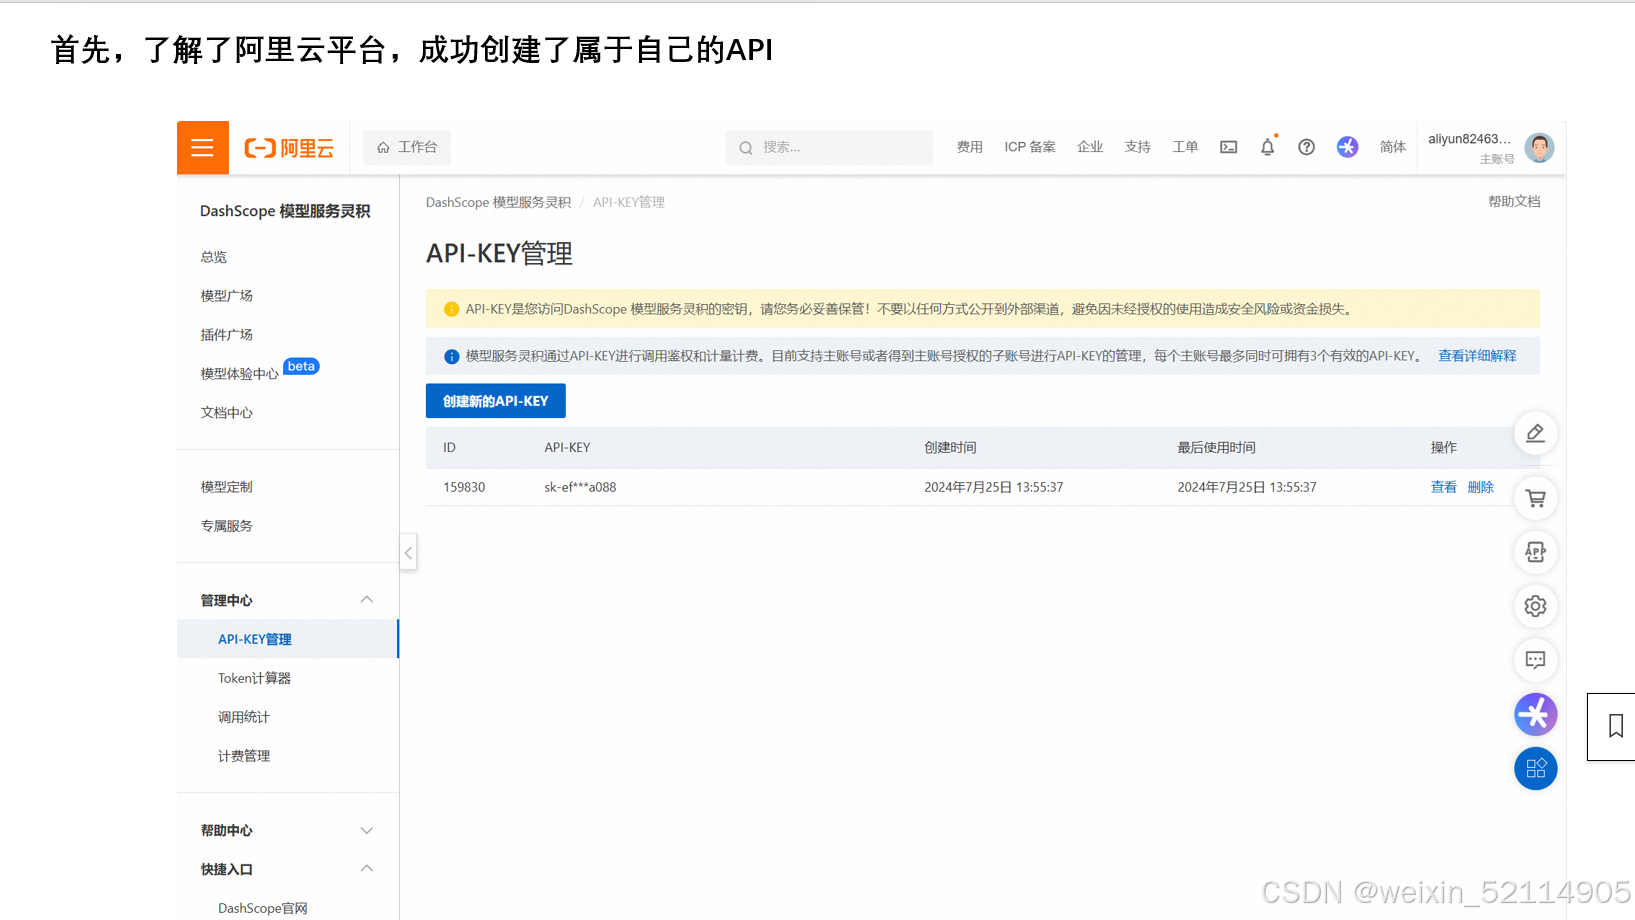Open the 企业 menu

(1090, 147)
